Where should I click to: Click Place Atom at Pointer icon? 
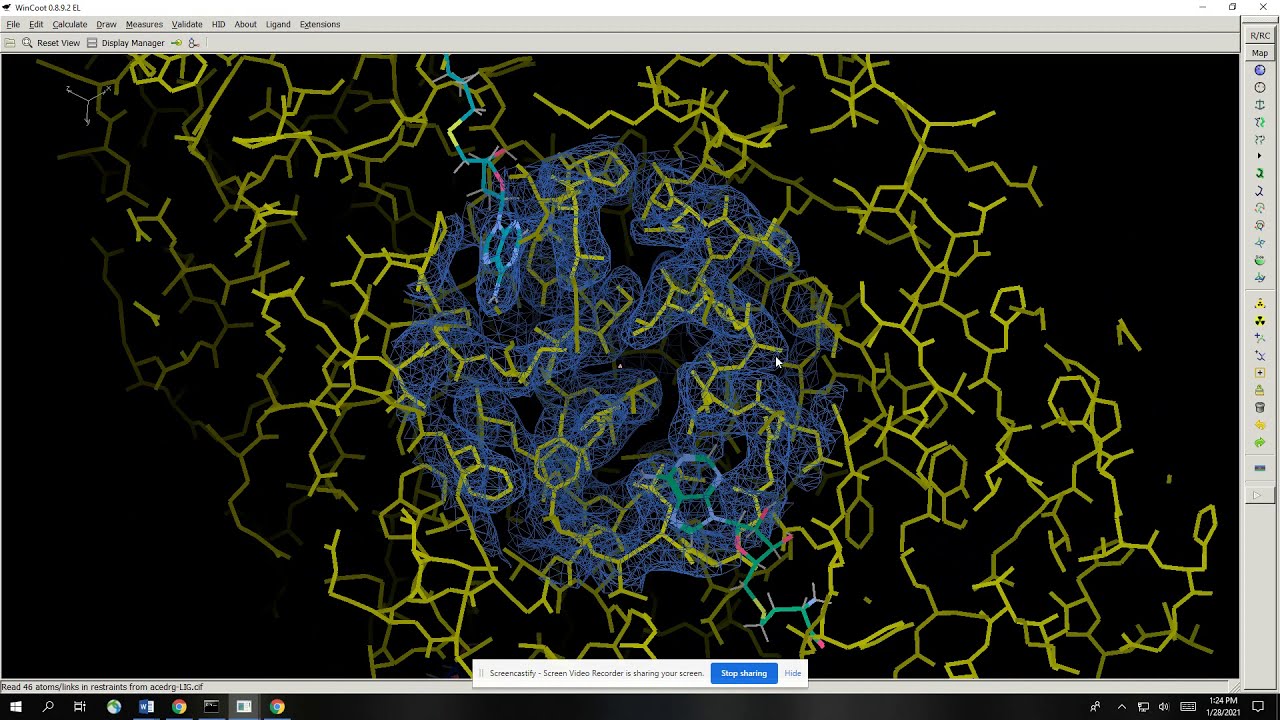pyautogui.click(x=1260, y=373)
